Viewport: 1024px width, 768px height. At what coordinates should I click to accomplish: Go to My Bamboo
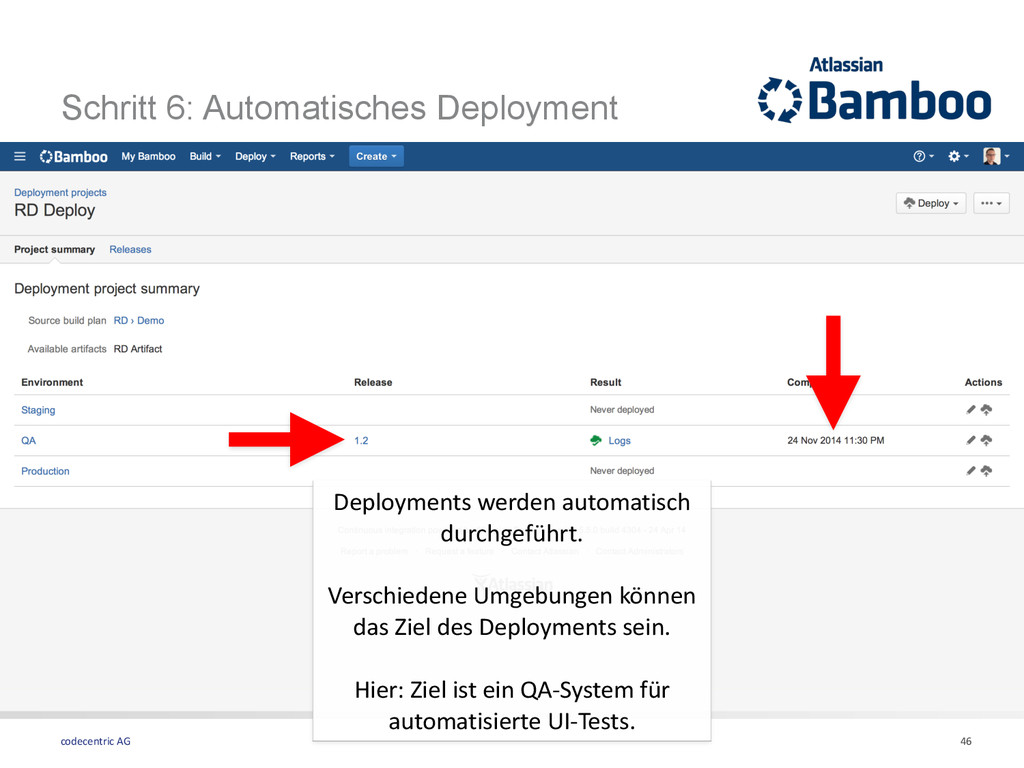coord(148,157)
